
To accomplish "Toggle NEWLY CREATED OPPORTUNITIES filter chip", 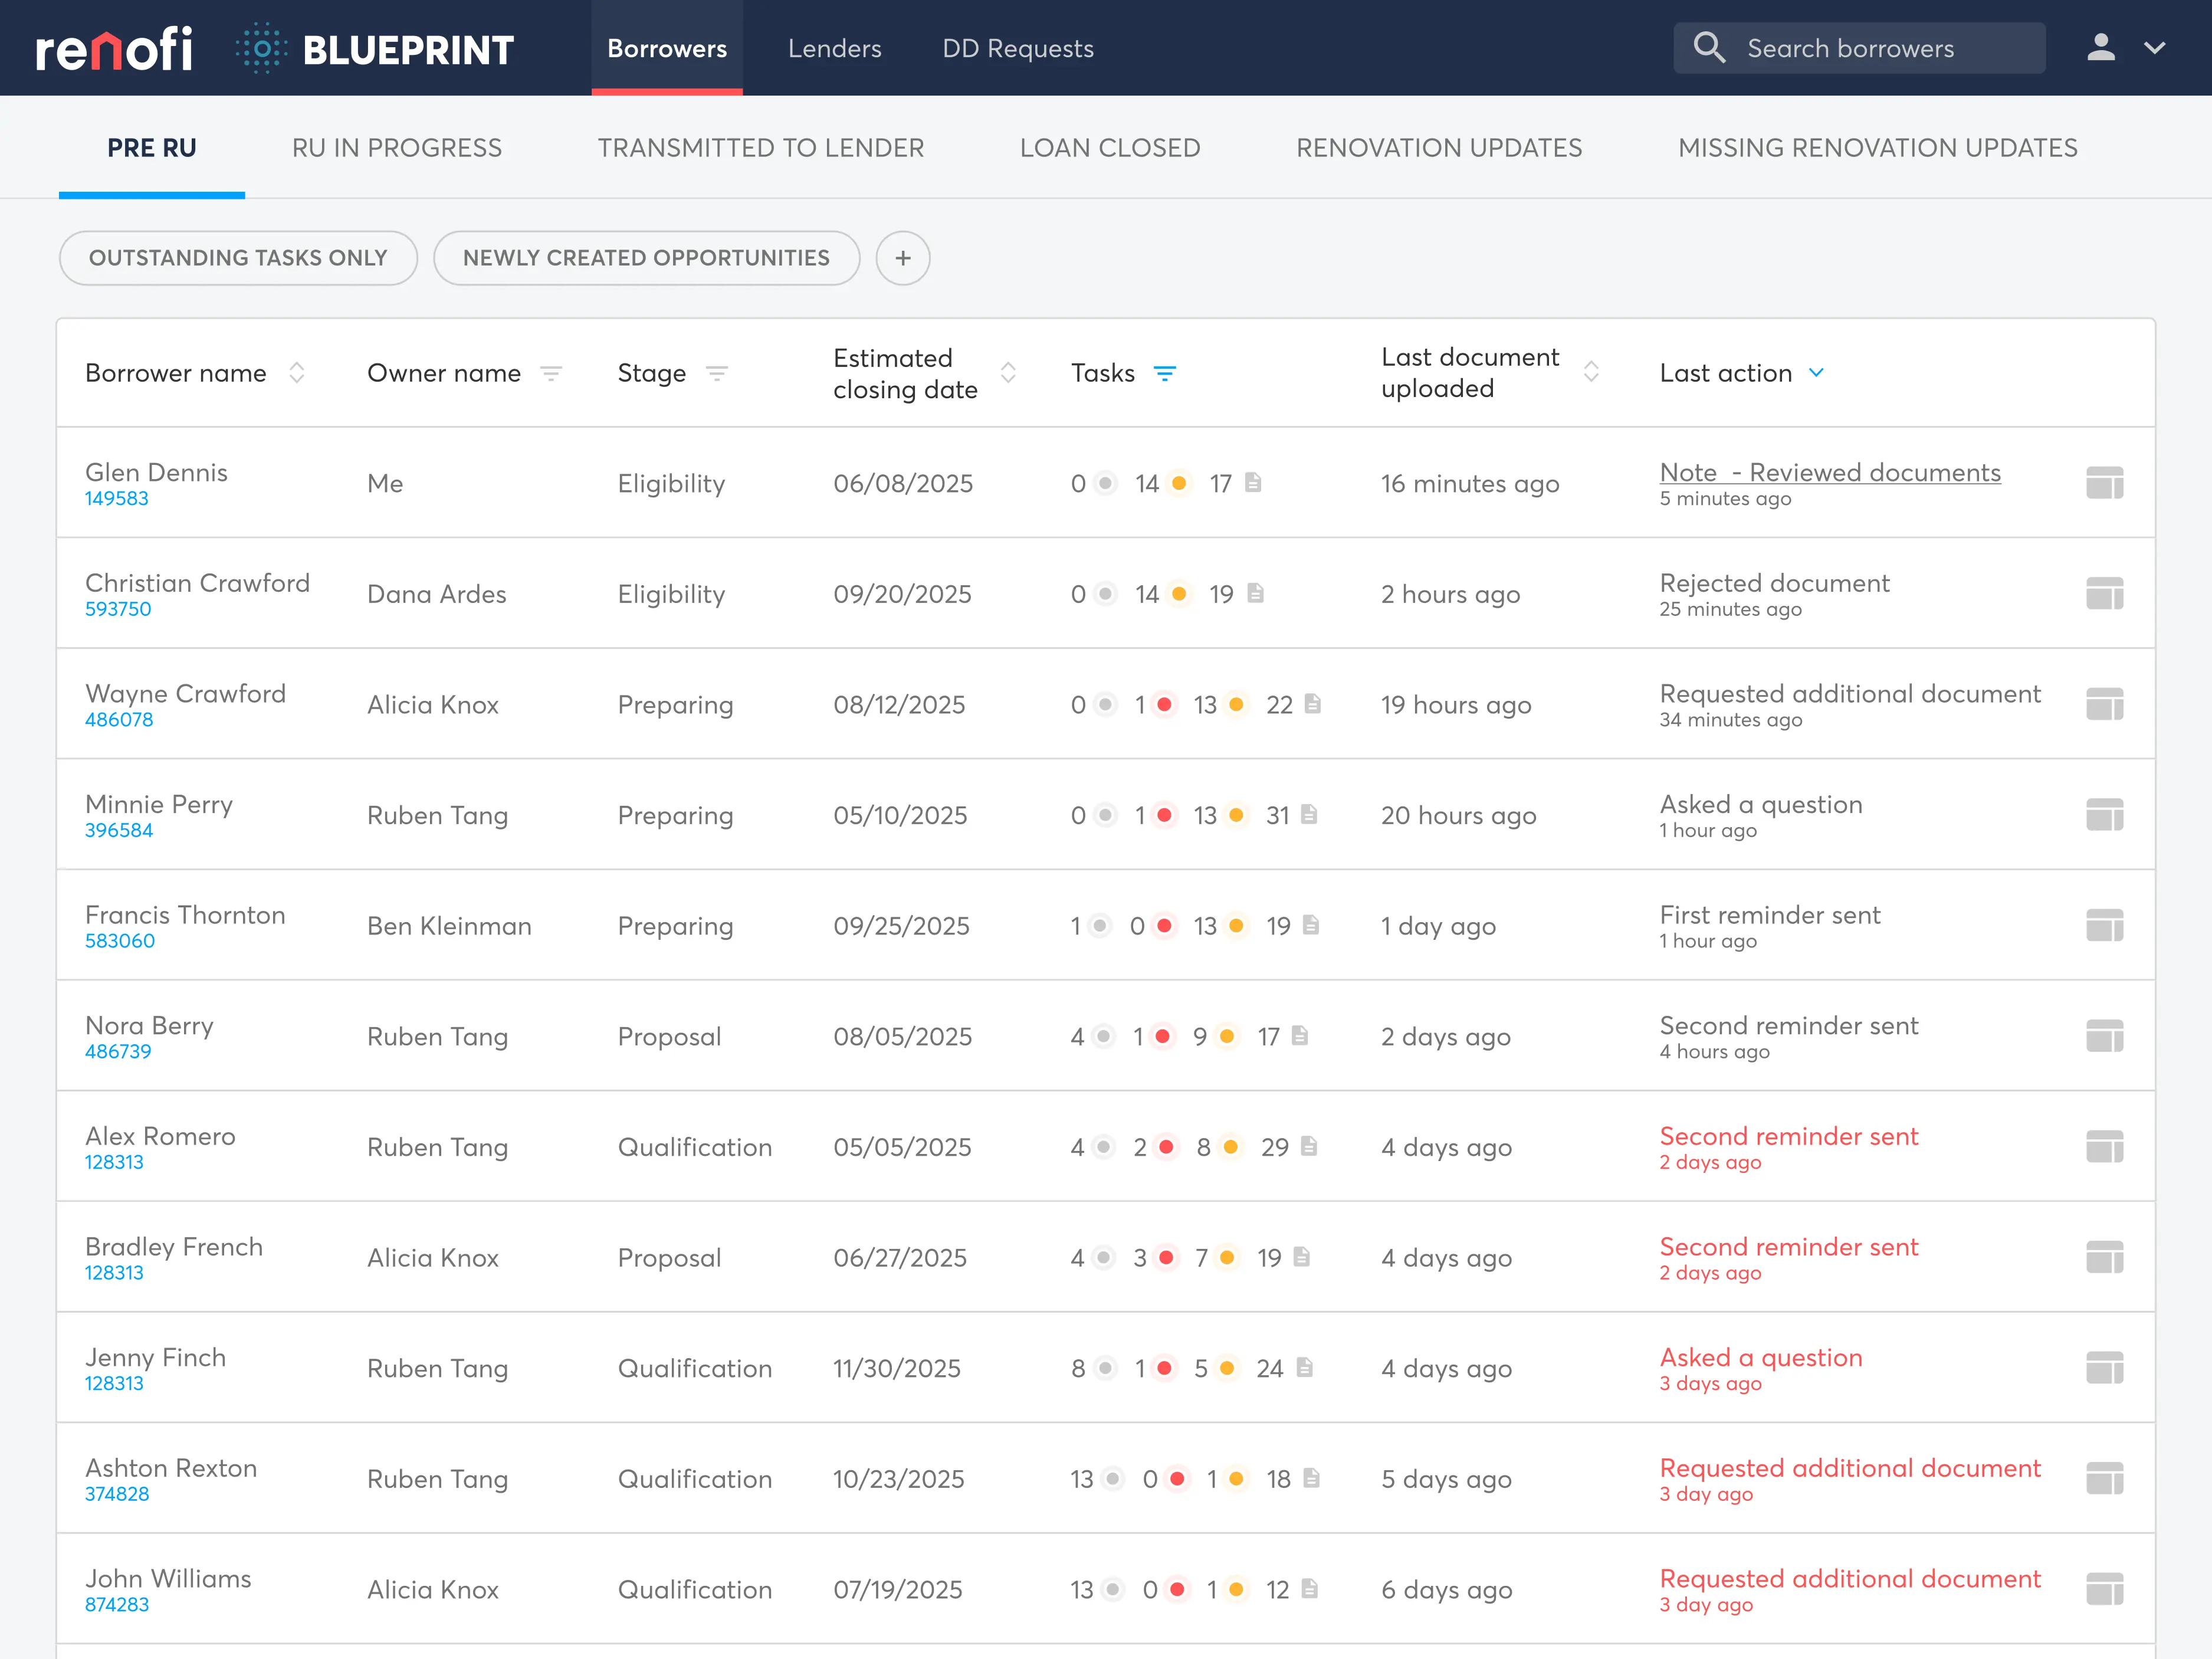I will click(x=646, y=258).
